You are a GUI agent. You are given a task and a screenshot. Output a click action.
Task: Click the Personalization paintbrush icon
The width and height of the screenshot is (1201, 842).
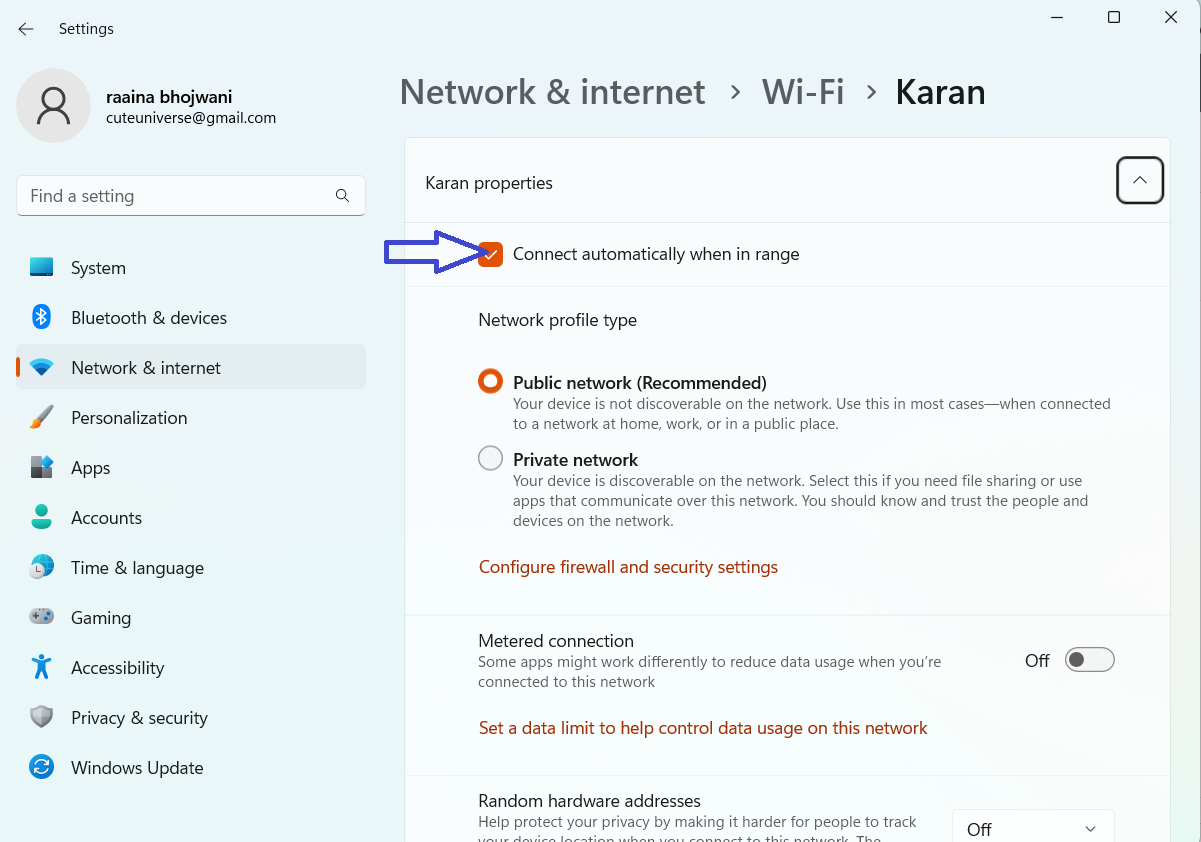point(41,417)
